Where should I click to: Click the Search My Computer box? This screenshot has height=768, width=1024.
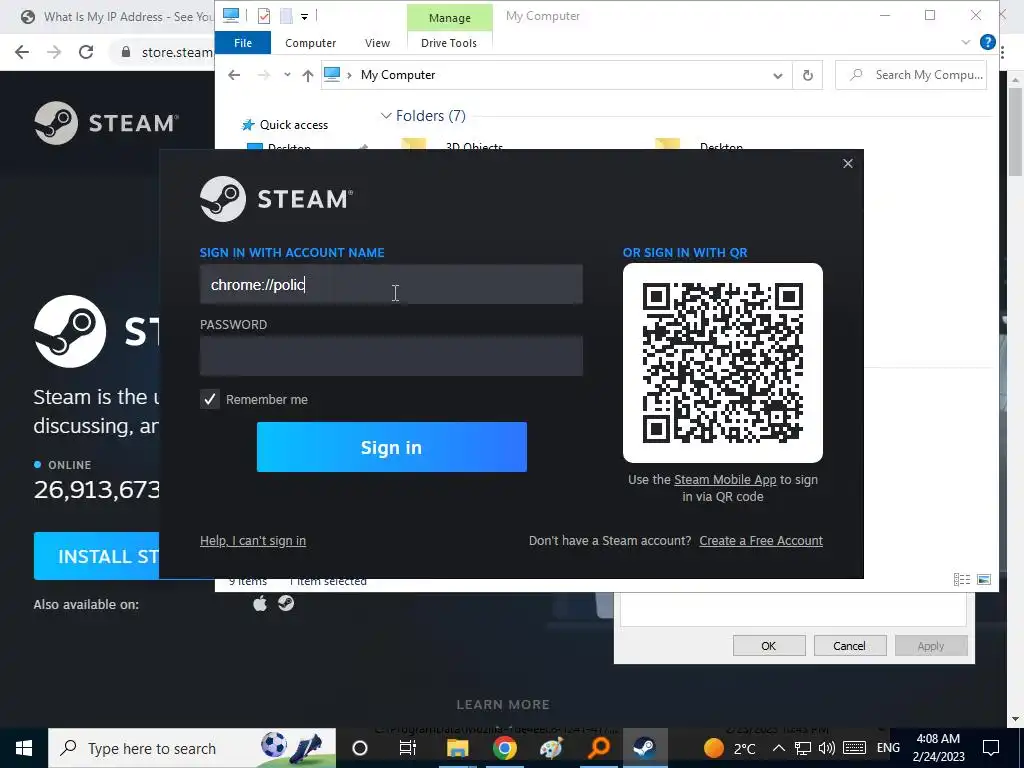pyautogui.click(x=911, y=75)
